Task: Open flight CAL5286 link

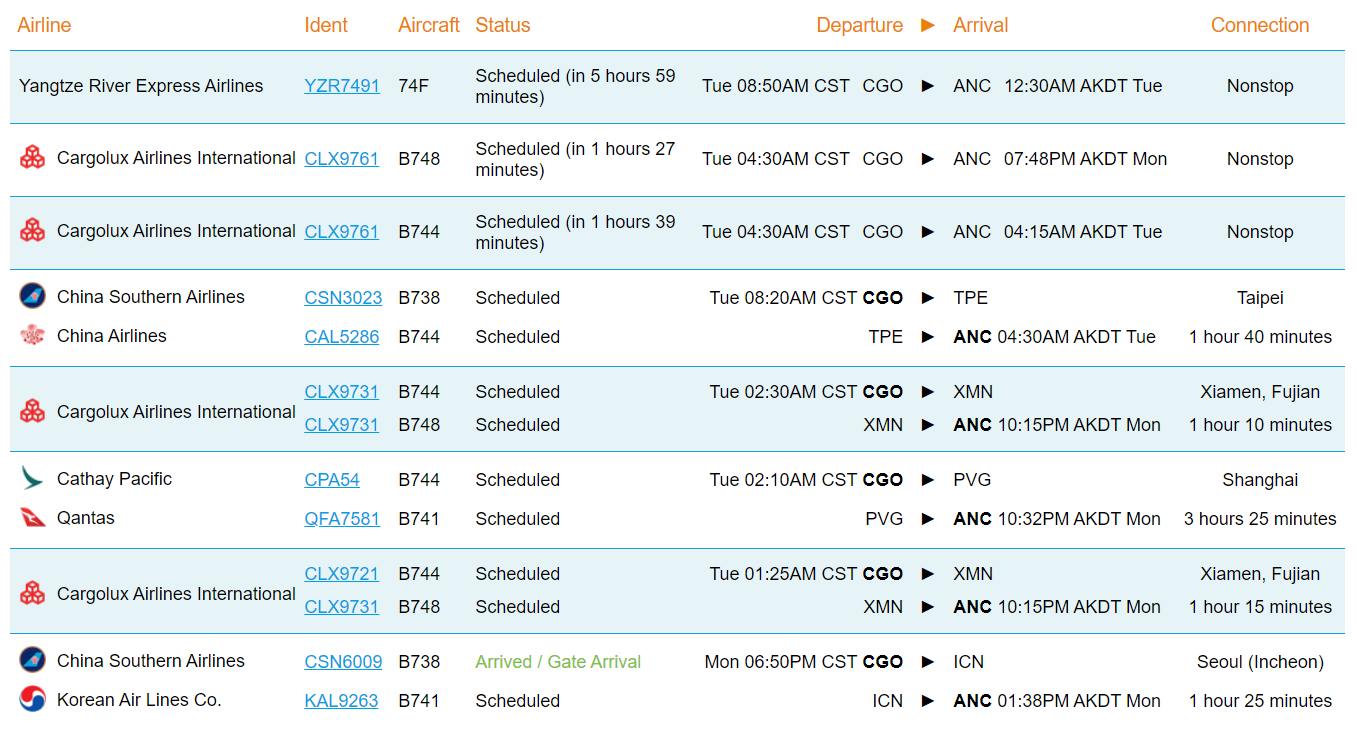Action: click(x=341, y=337)
